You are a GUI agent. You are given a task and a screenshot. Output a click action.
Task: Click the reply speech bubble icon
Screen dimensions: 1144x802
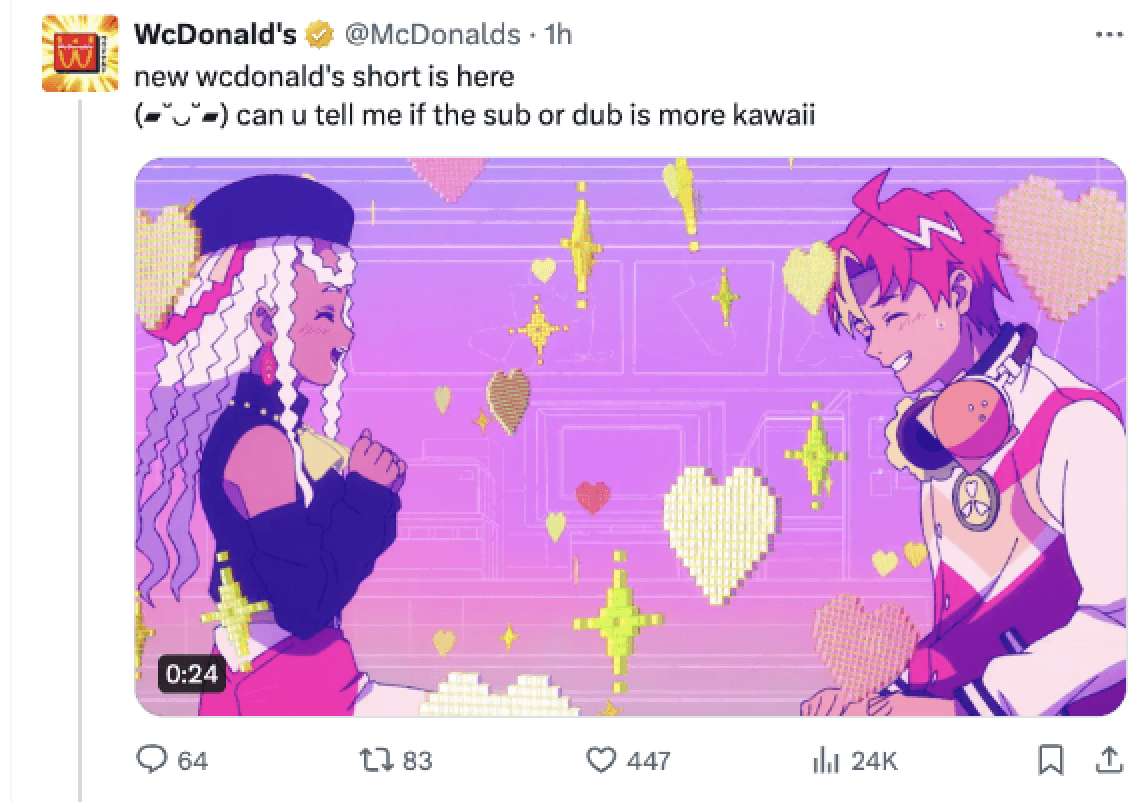[x=152, y=759]
